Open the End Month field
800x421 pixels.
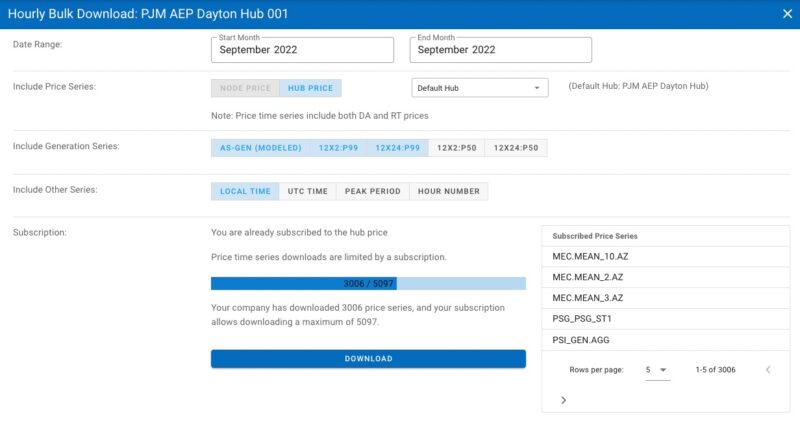pos(501,49)
